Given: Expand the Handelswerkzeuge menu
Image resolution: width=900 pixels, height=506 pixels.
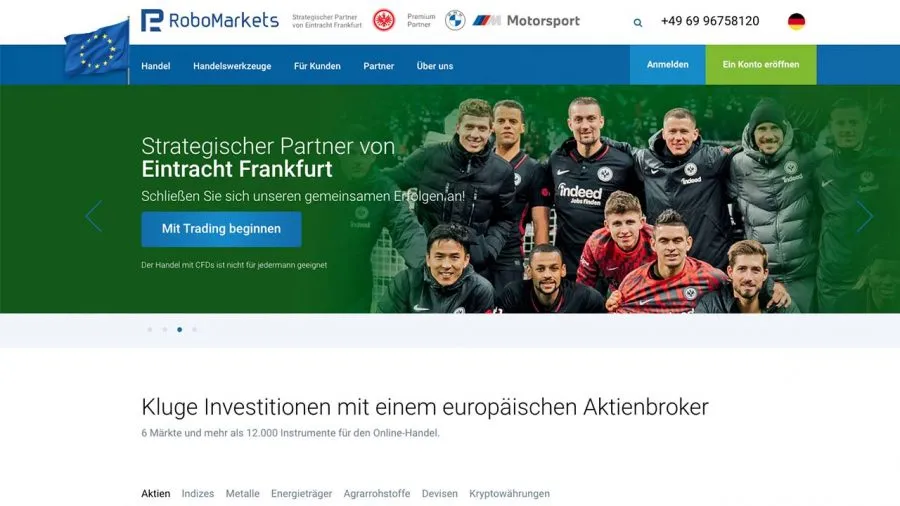Looking at the screenshot, I should pos(232,66).
